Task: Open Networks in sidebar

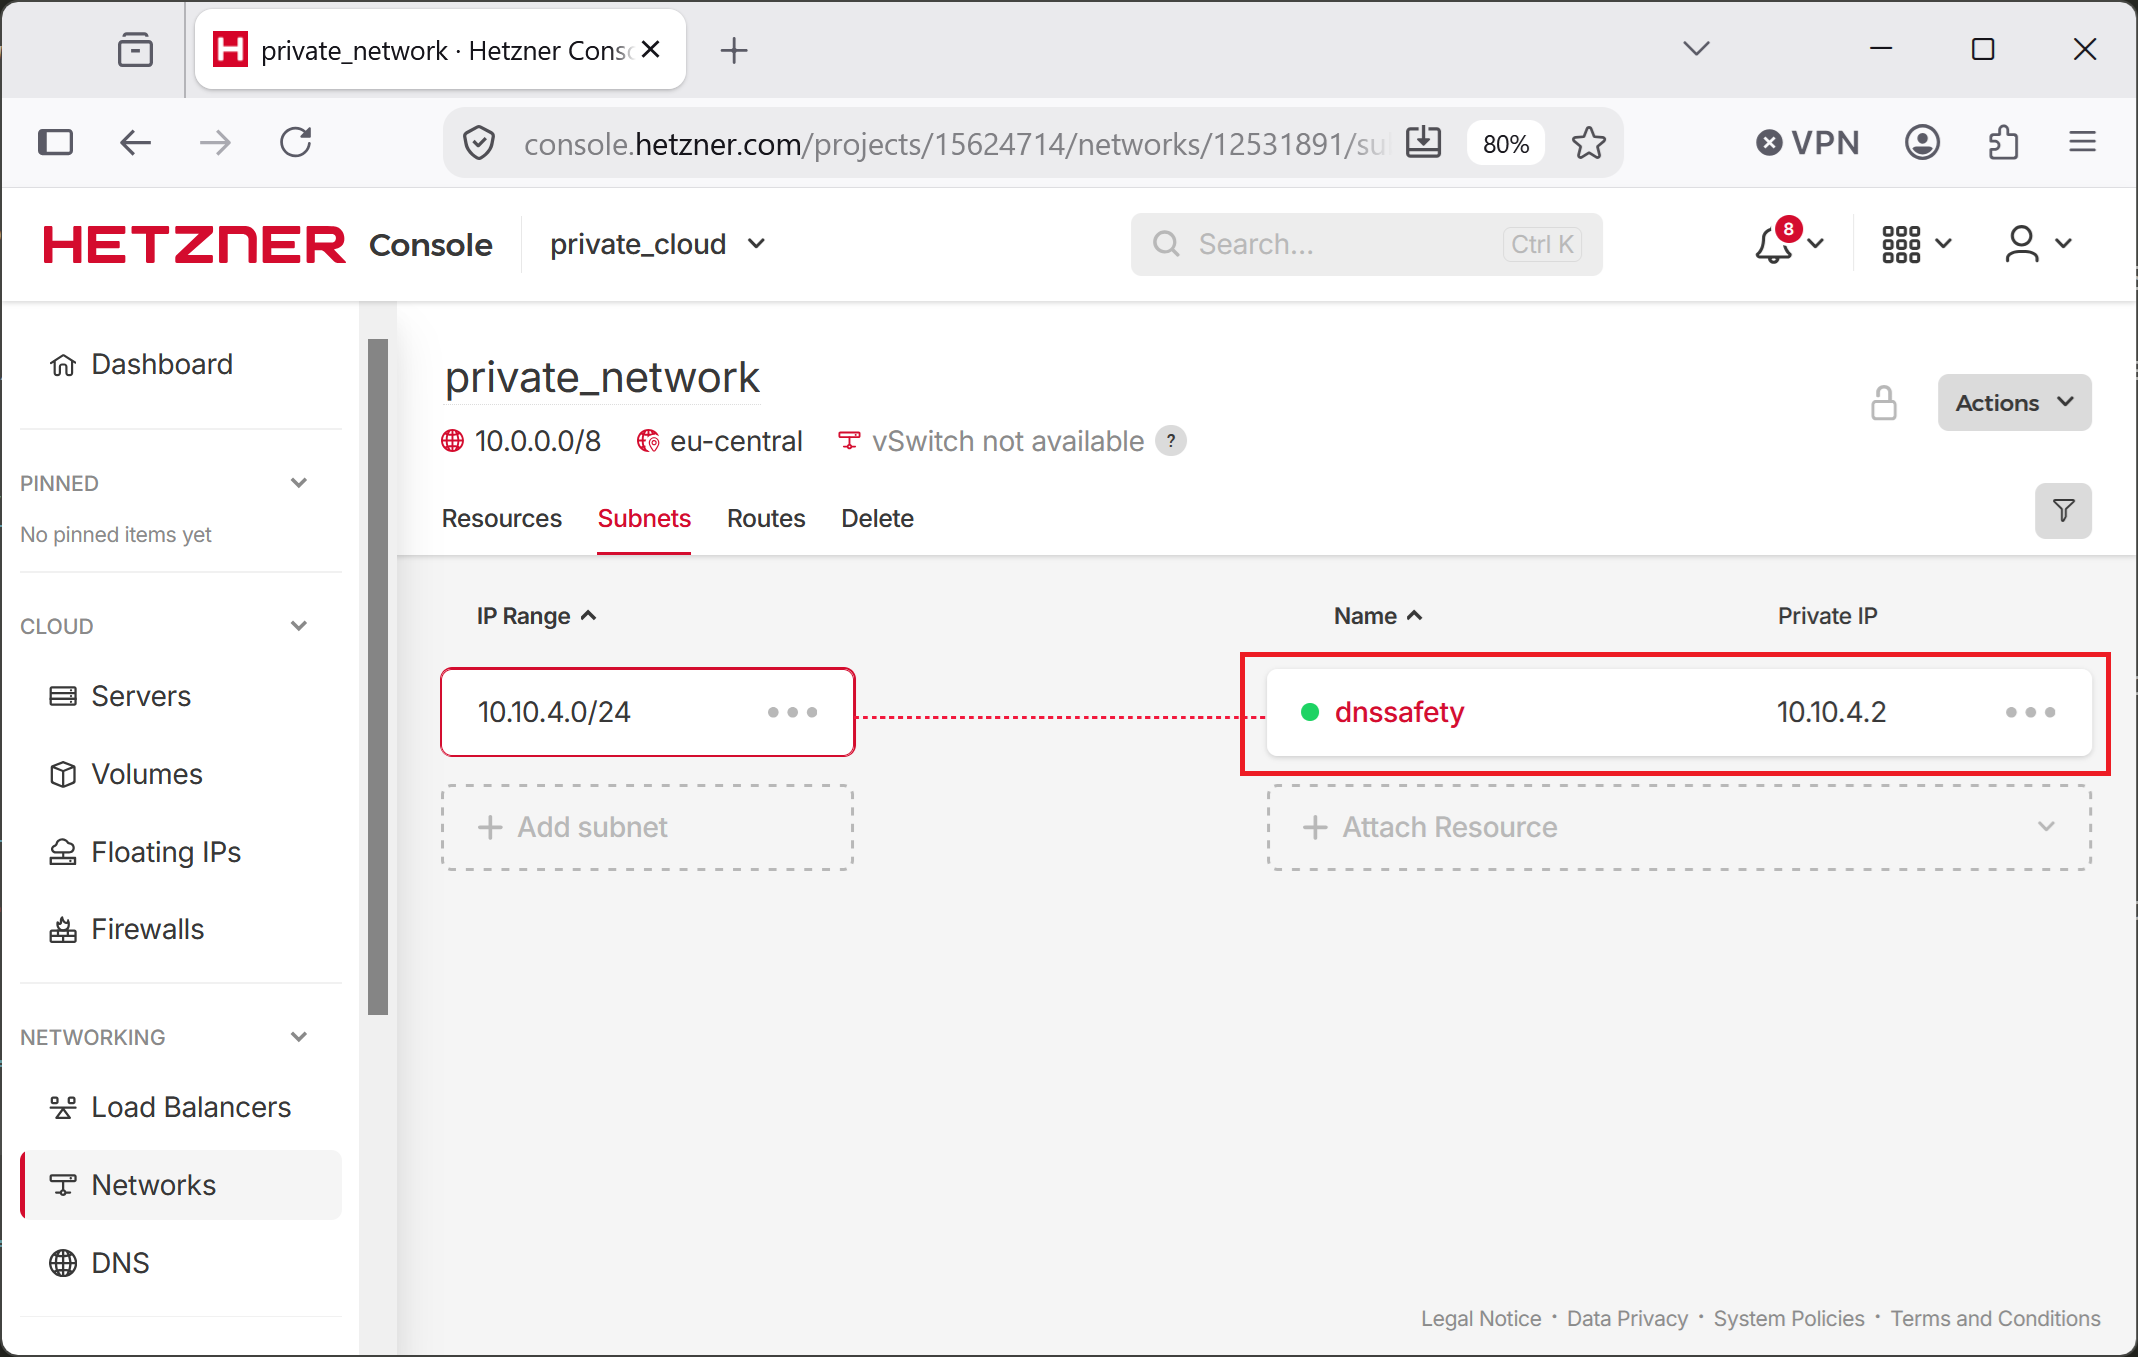Action: [x=180, y=1185]
